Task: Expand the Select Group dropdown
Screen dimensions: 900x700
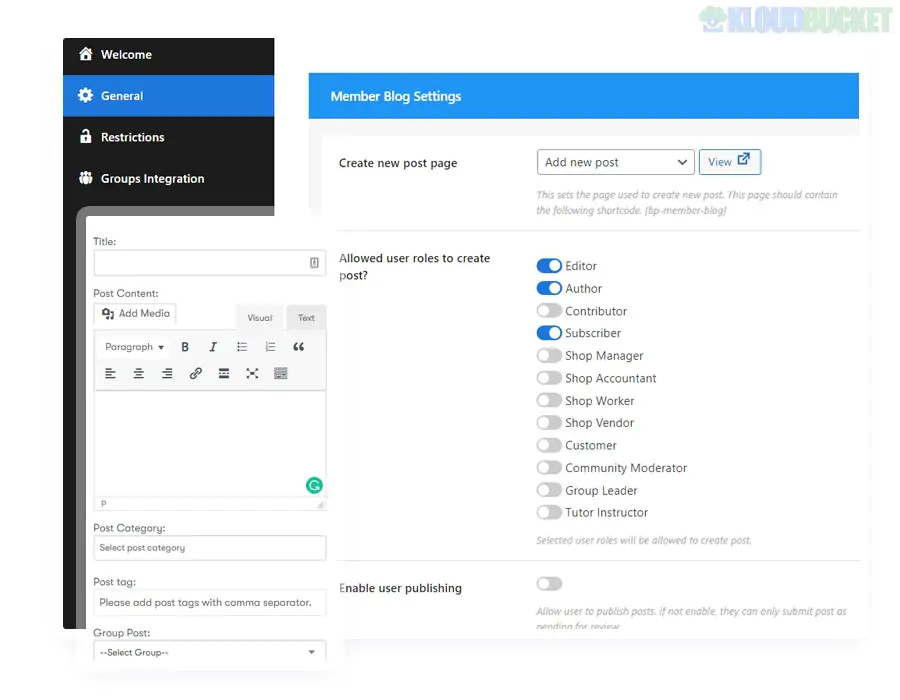Action: pos(209,651)
